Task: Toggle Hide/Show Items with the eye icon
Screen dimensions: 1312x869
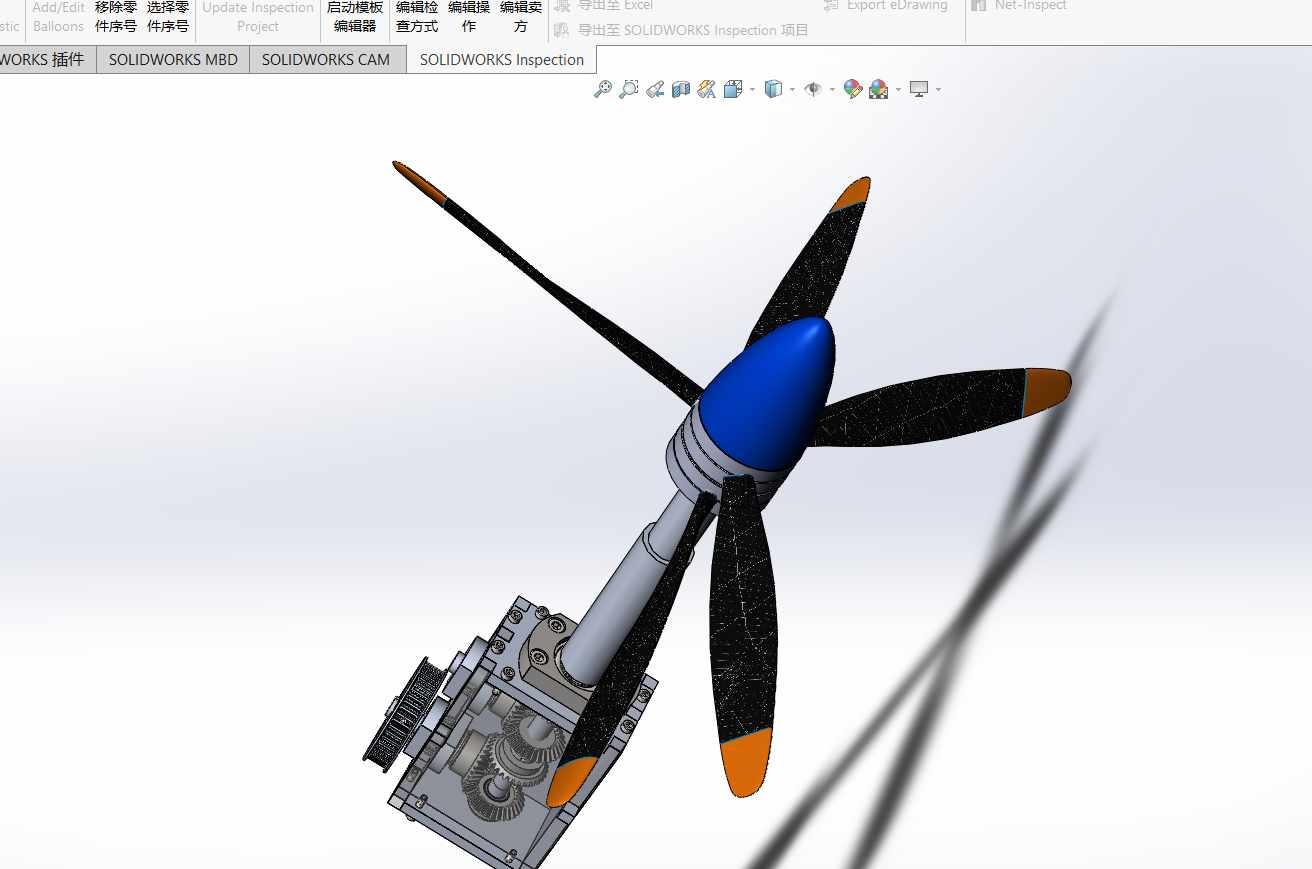Action: (811, 89)
